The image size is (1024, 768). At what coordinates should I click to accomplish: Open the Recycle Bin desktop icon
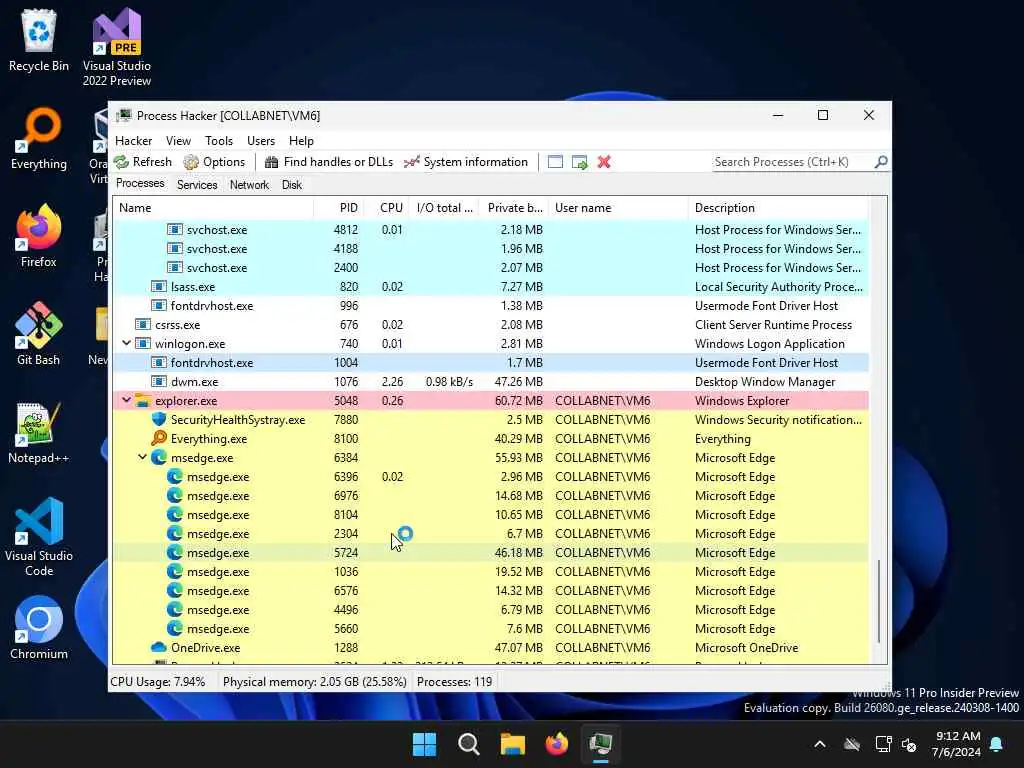[x=39, y=40]
